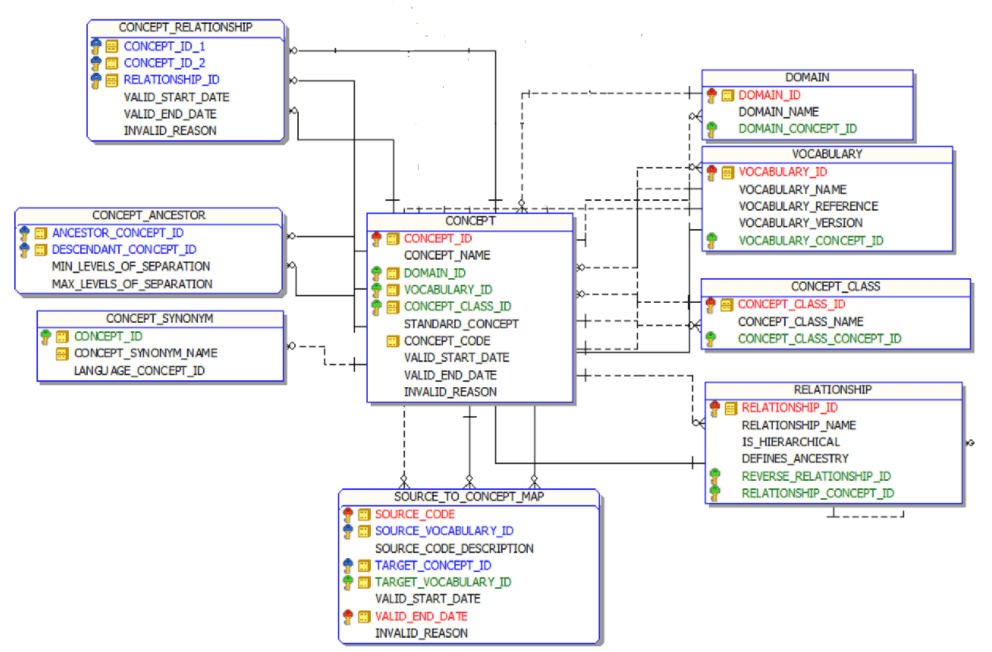Click the primary key icon next to CONCEPT_CLASS_ID
Screen dimensions: 992x652
click(x=713, y=304)
